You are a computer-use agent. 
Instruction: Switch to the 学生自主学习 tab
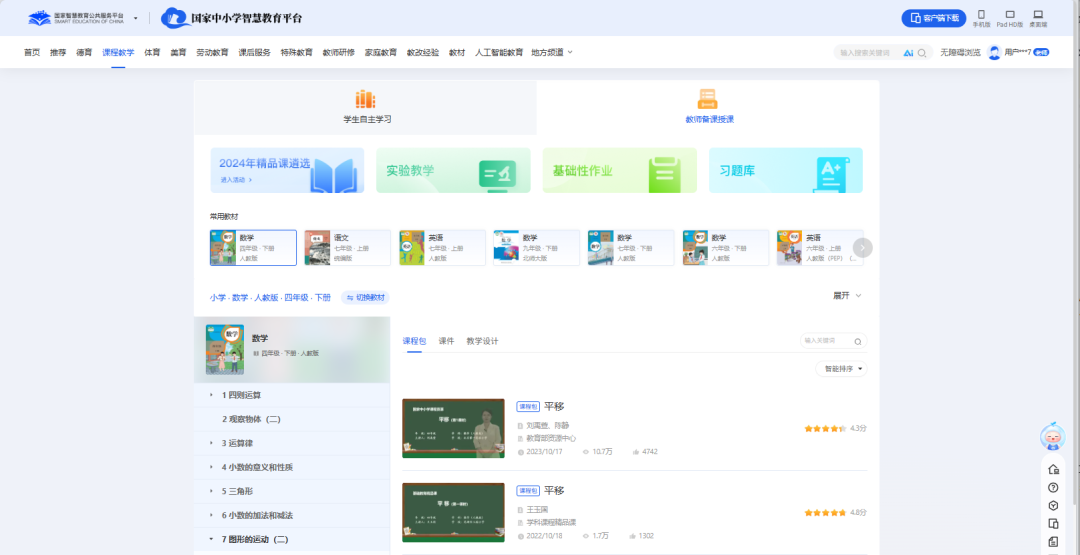[366, 107]
